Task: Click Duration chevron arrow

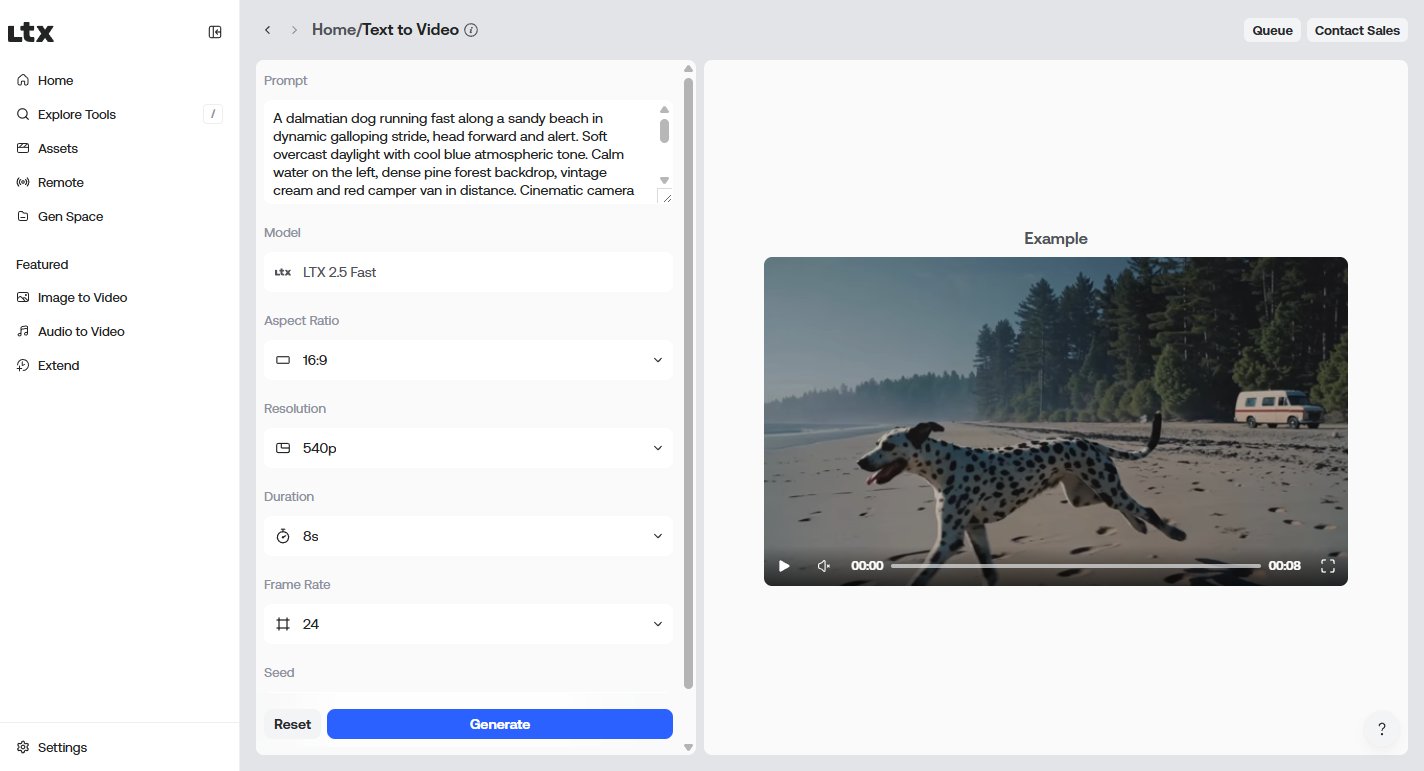Action: pyautogui.click(x=658, y=536)
